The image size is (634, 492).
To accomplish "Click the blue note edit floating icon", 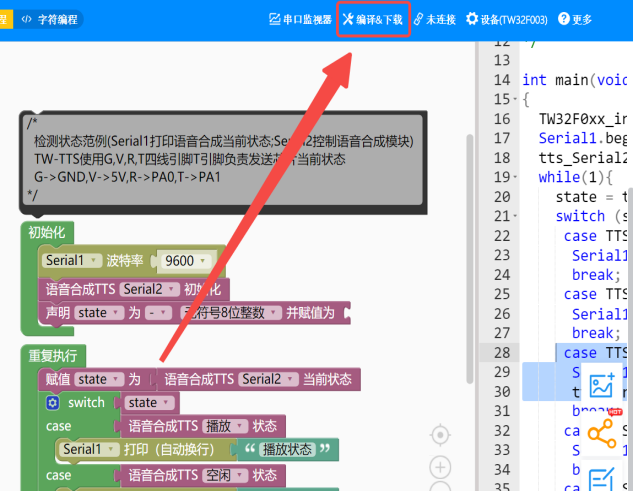I will (x=602, y=480).
